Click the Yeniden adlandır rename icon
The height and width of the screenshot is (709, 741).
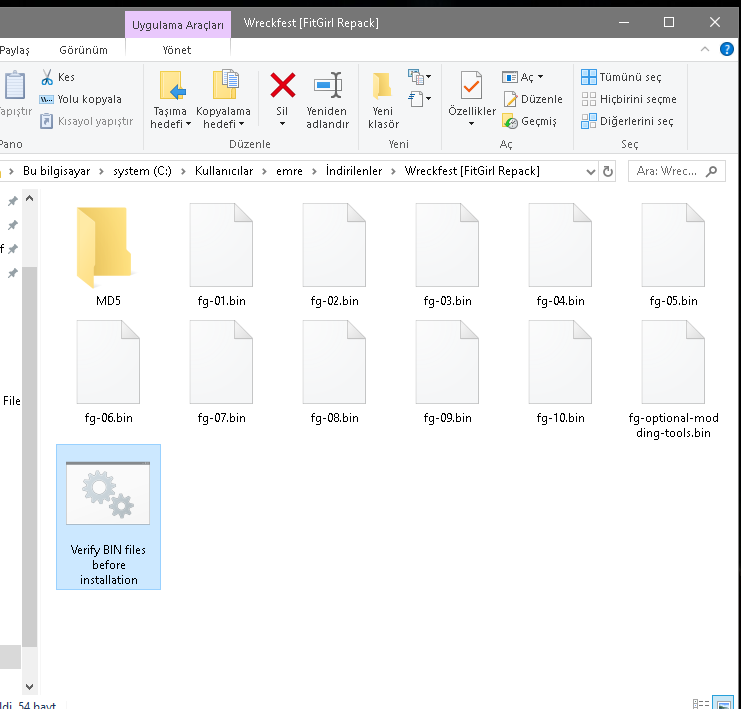tap(328, 85)
